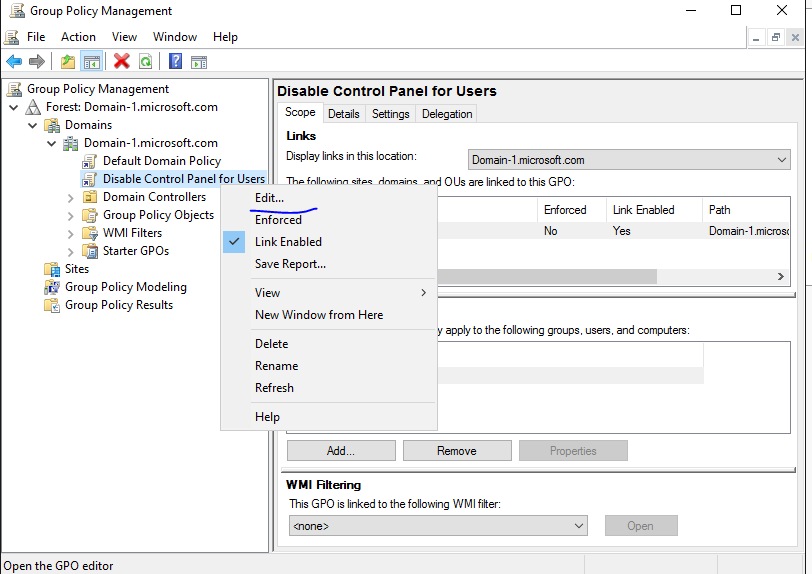The height and width of the screenshot is (574, 812).
Task: Expand the WMI Filters node
Action: click(70, 234)
